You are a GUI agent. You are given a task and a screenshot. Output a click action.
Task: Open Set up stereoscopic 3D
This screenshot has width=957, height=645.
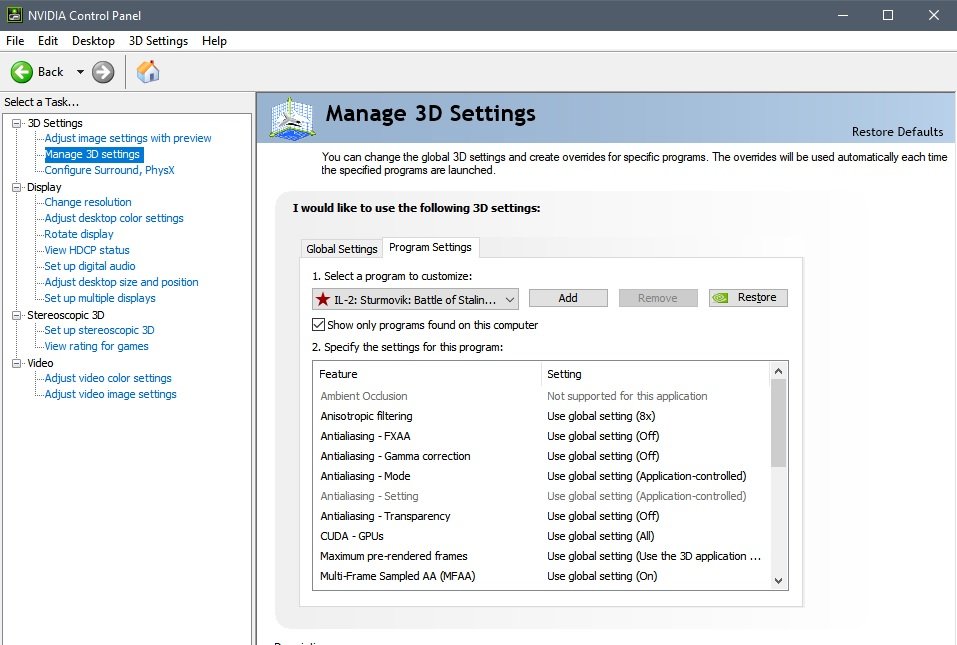99,330
